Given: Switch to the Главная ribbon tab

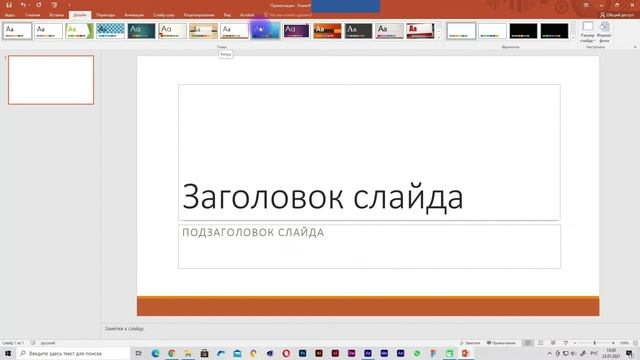Looking at the screenshot, I should [33, 15].
